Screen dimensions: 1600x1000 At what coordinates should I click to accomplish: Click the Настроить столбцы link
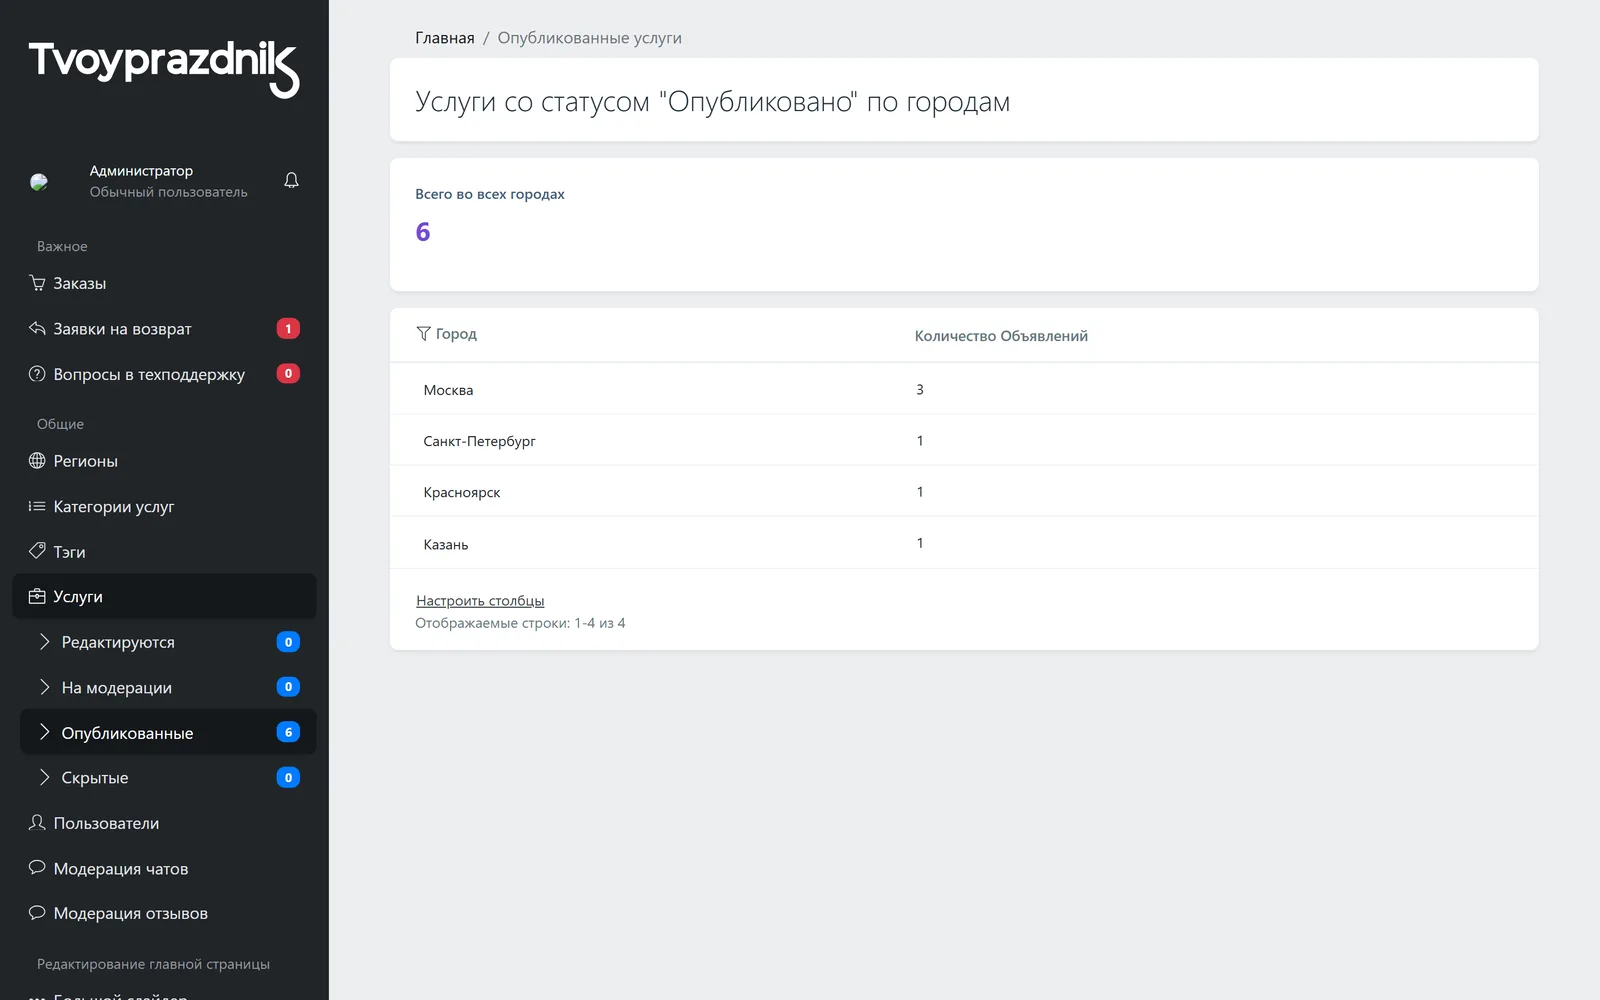click(480, 600)
